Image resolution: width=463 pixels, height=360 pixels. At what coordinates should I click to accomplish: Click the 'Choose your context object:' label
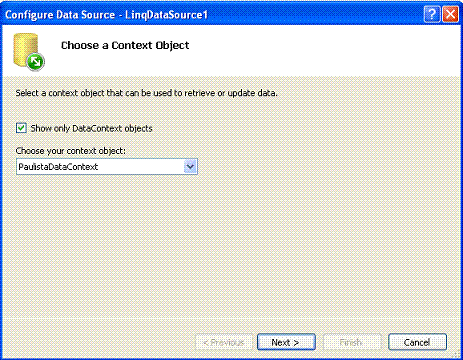(71, 151)
